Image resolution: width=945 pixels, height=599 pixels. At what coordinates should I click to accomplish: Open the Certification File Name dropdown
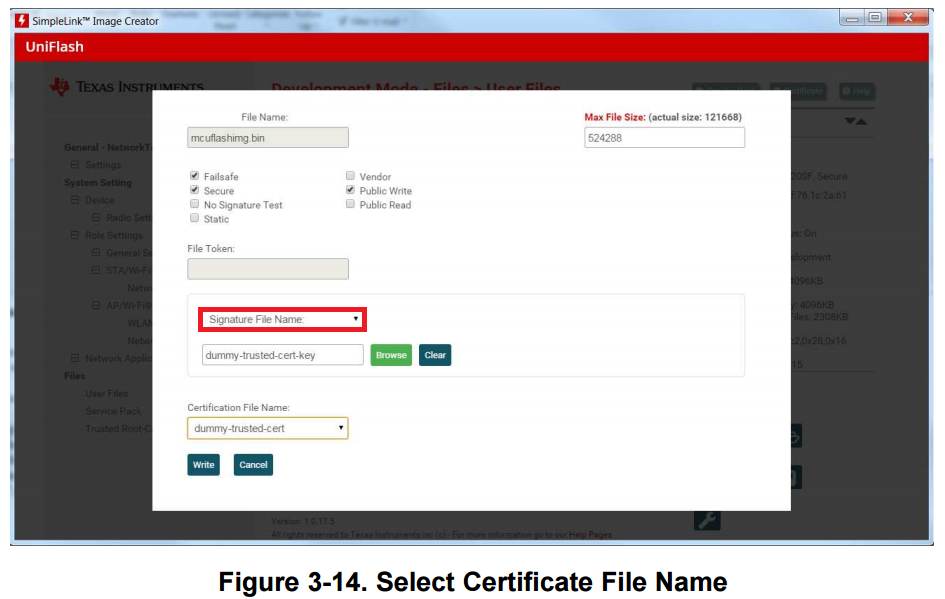coord(268,428)
